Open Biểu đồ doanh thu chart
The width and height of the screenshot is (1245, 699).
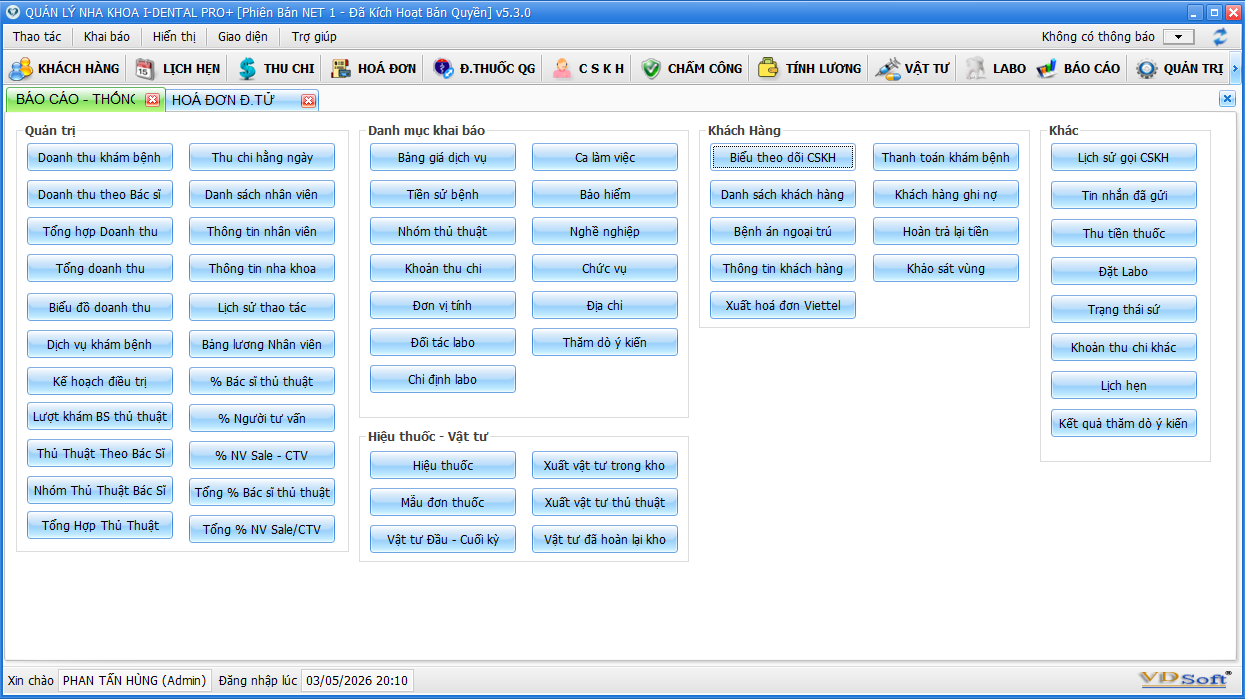tap(100, 307)
